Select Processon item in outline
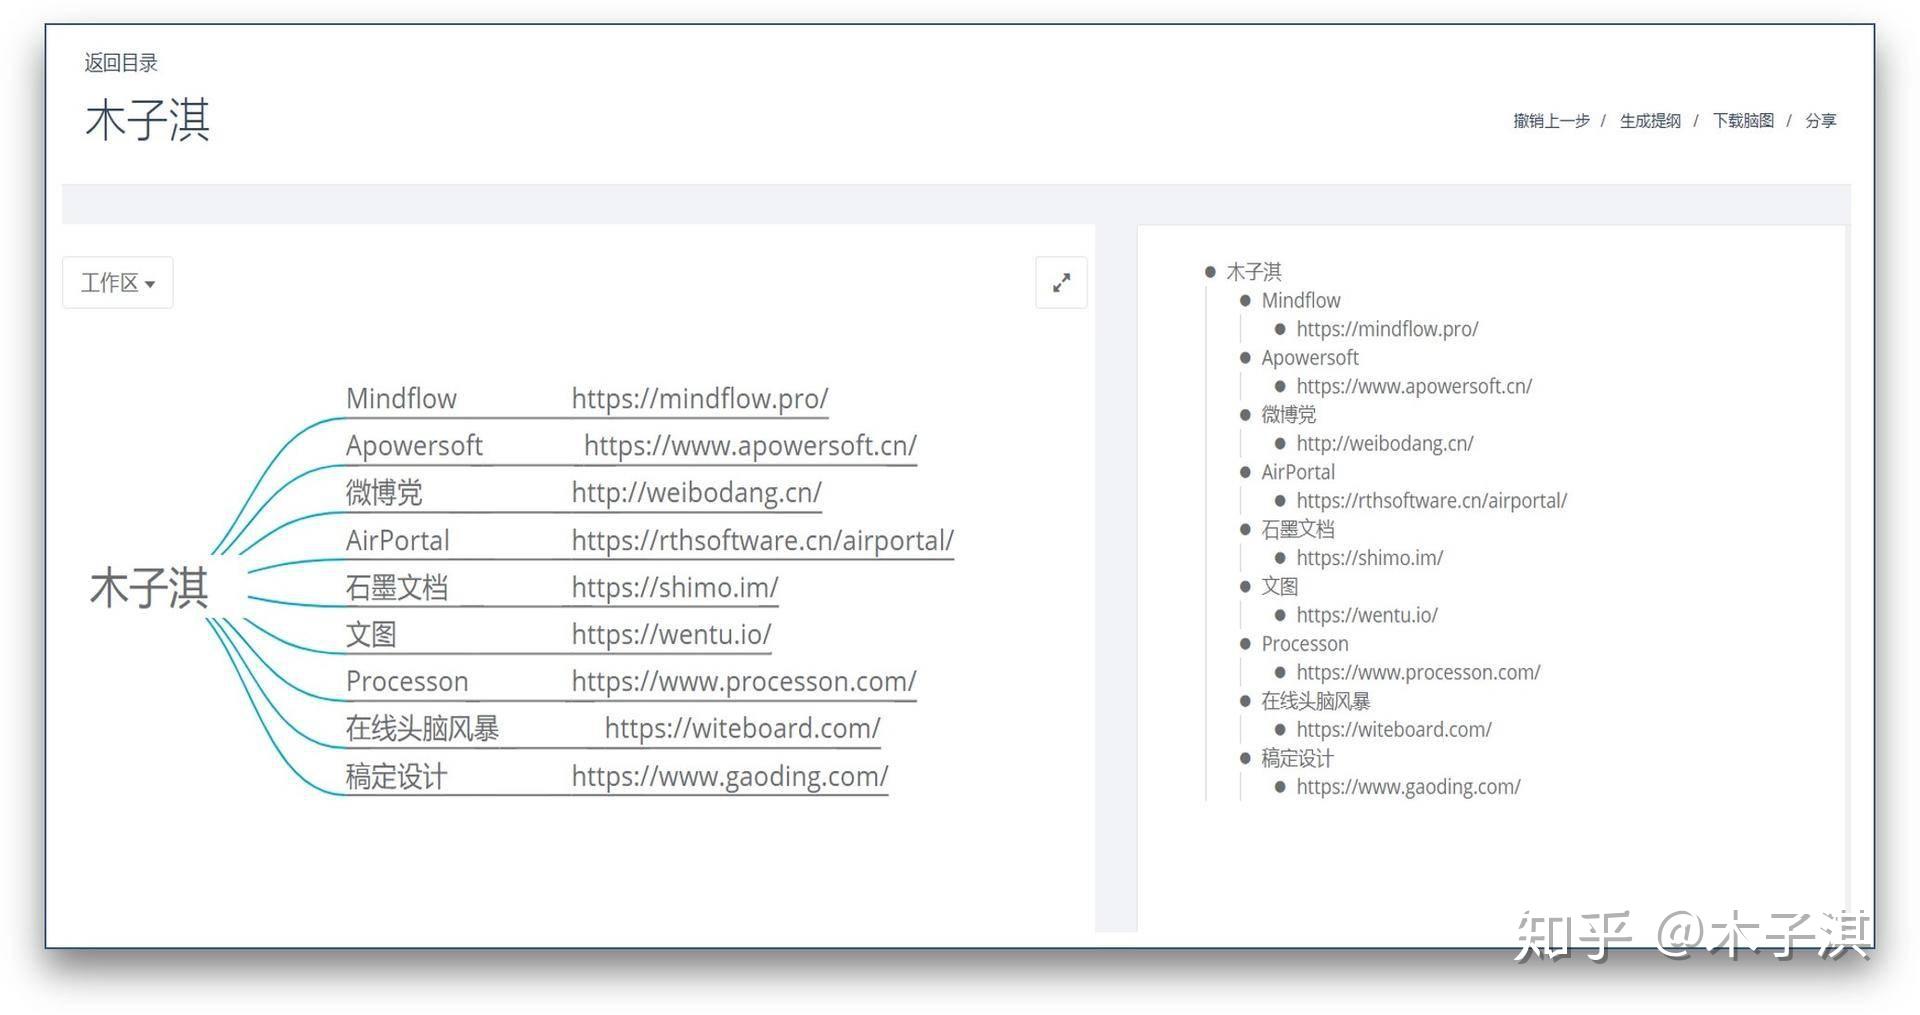 1304,644
